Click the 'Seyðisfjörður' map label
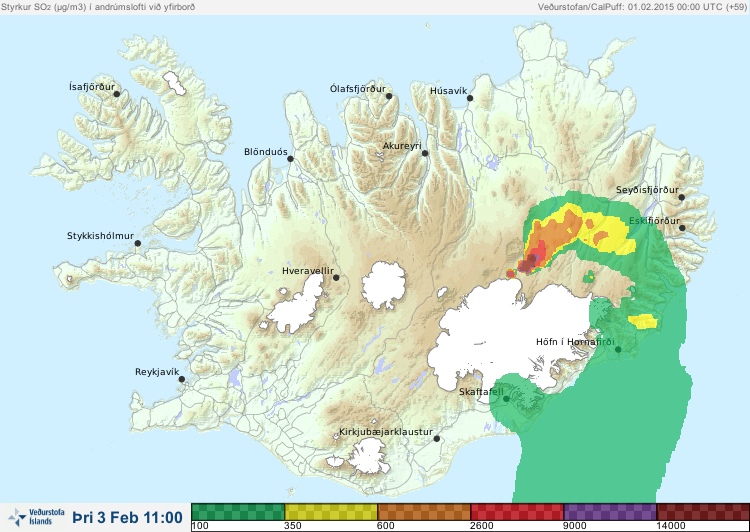This screenshot has width=750, height=532. pyautogui.click(x=647, y=190)
